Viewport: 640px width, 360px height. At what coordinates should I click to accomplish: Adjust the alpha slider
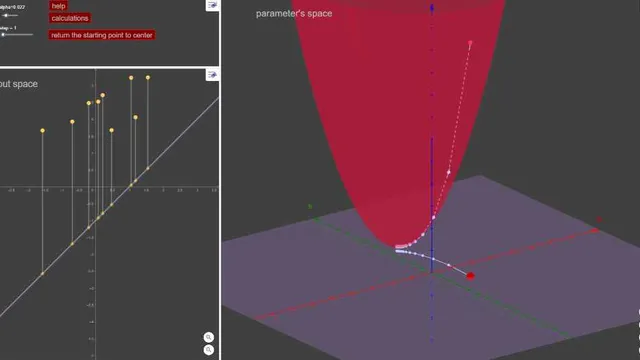pos(9,16)
